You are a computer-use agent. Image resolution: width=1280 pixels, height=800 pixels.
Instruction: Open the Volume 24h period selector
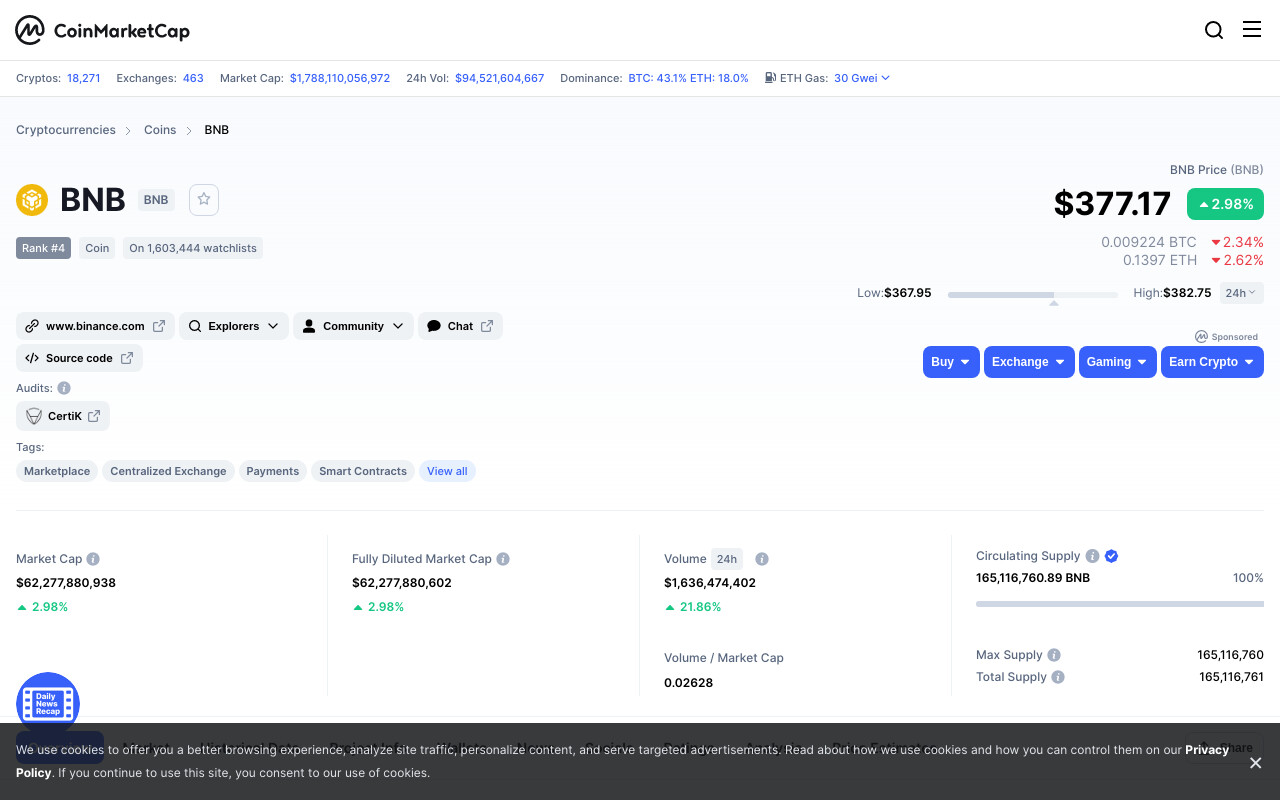tap(727, 559)
